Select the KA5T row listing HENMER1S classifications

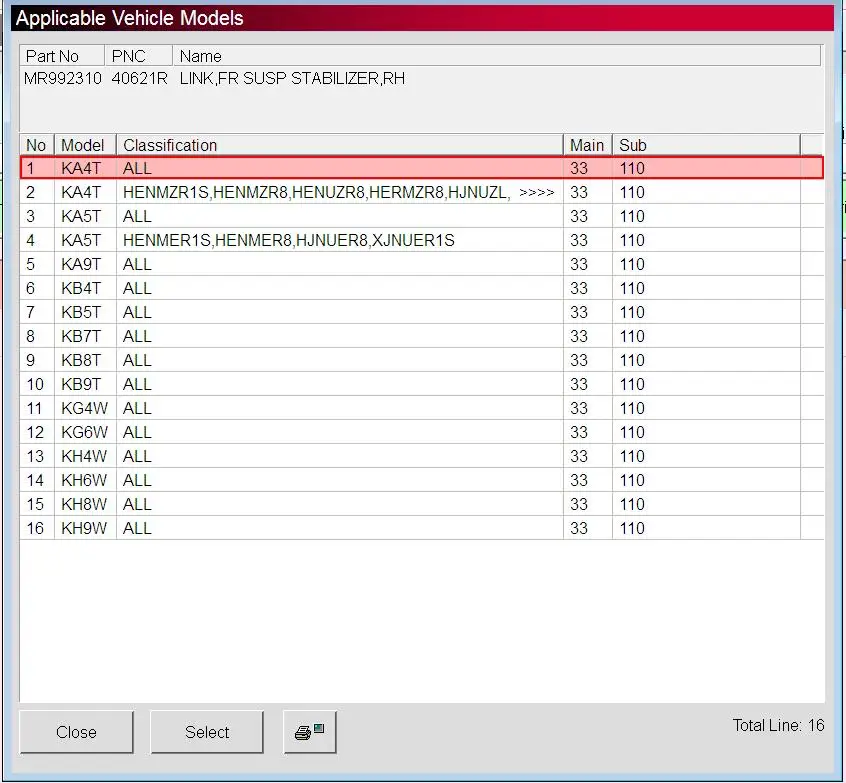(422, 240)
